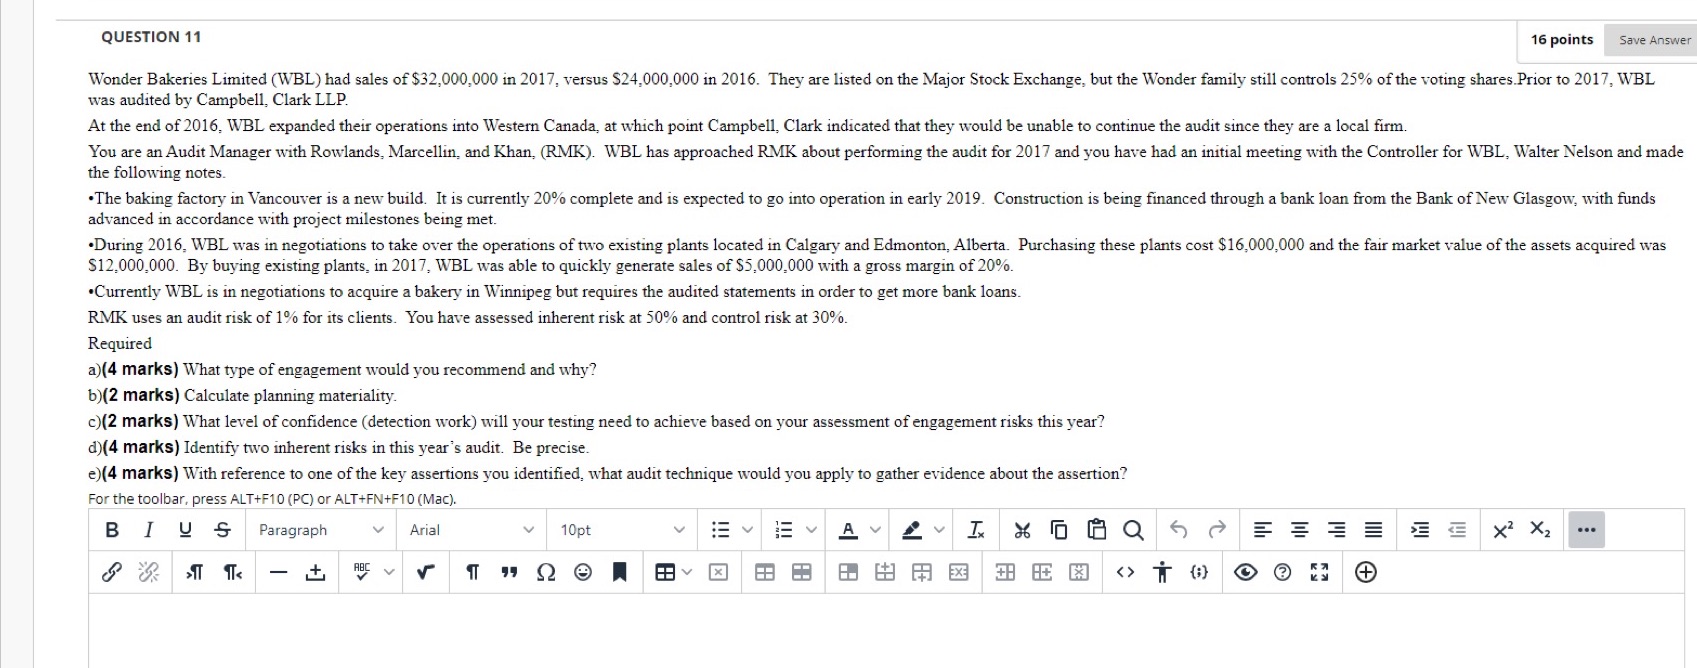Expand insert table dropdown arrow
The height and width of the screenshot is (668, 1697).
pos(687,572)
